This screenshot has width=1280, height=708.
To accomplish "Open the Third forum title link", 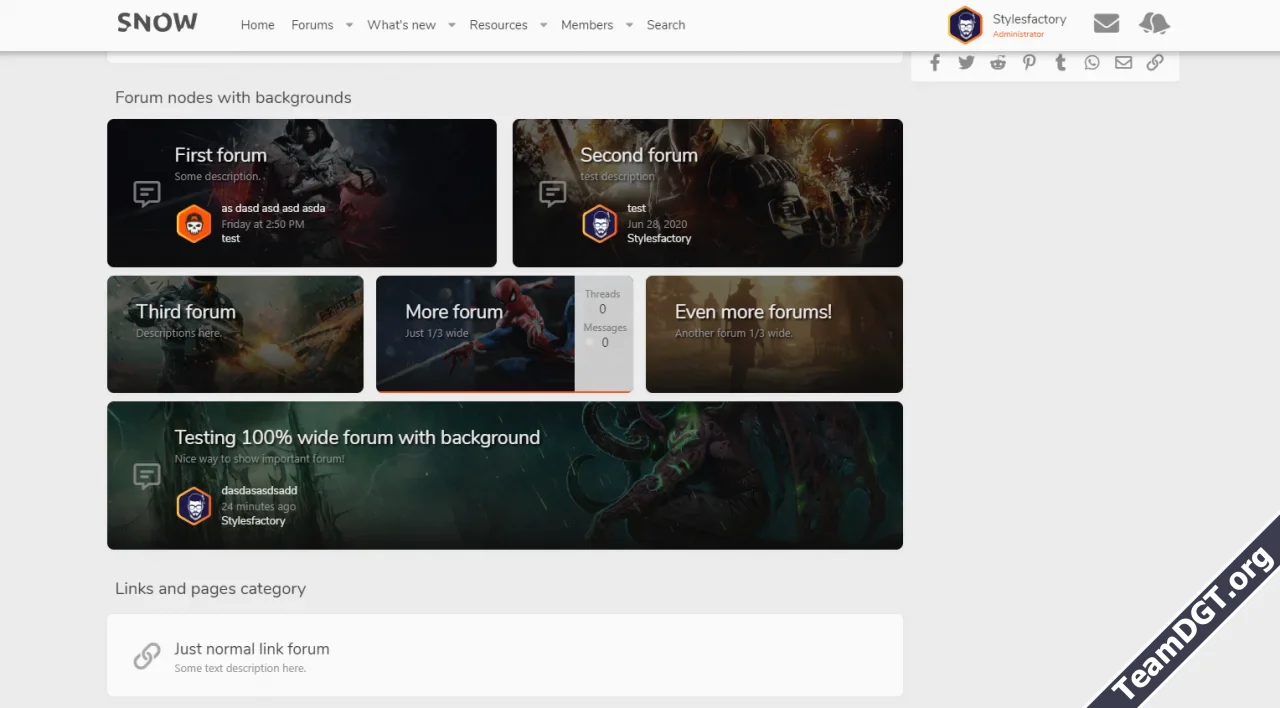I will pos(186,312).
